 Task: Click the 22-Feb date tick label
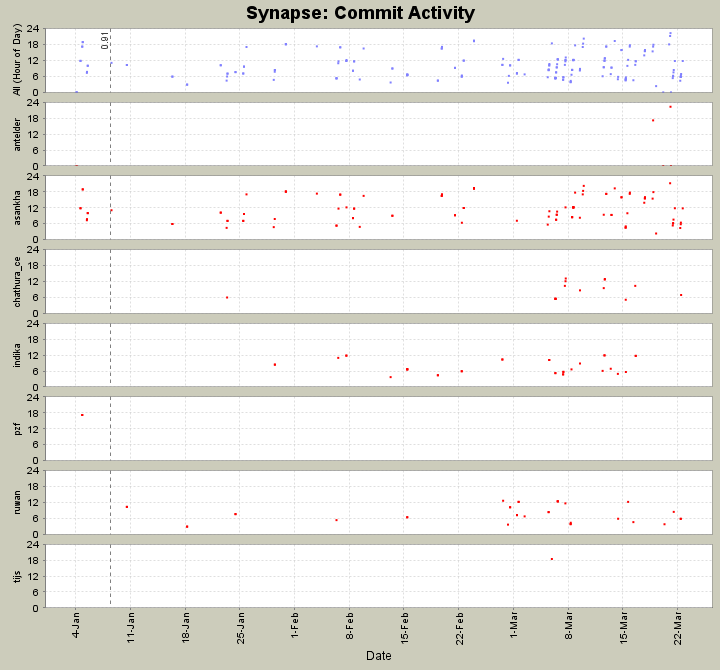click(x=459, y=628)
